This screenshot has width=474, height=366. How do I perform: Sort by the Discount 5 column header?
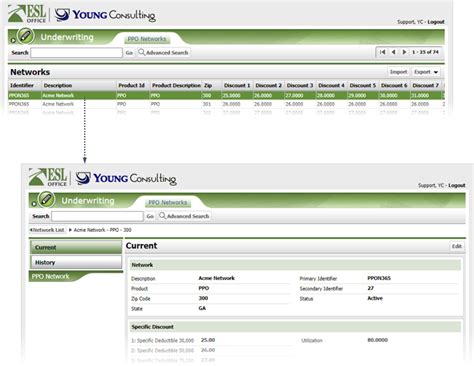(x=363, y=85)
